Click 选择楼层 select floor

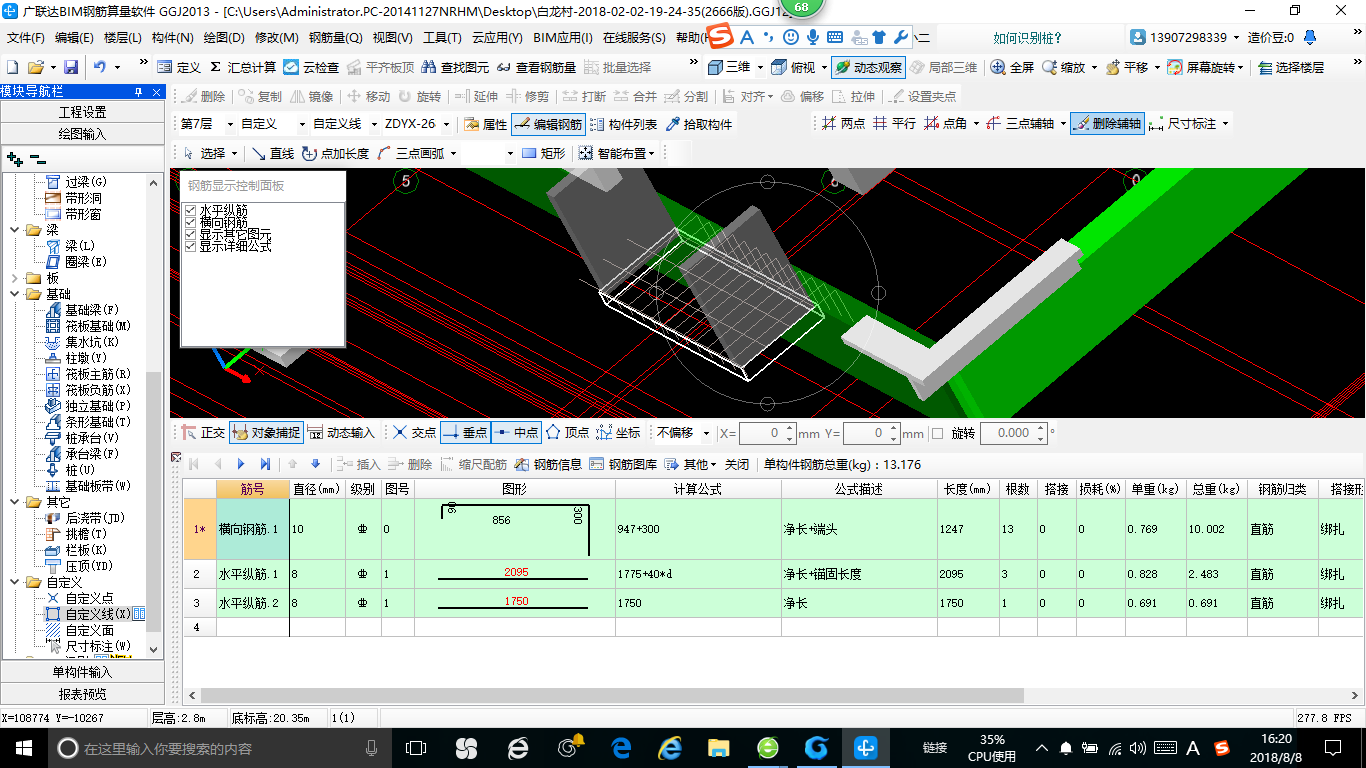(x=1291, y=67)
